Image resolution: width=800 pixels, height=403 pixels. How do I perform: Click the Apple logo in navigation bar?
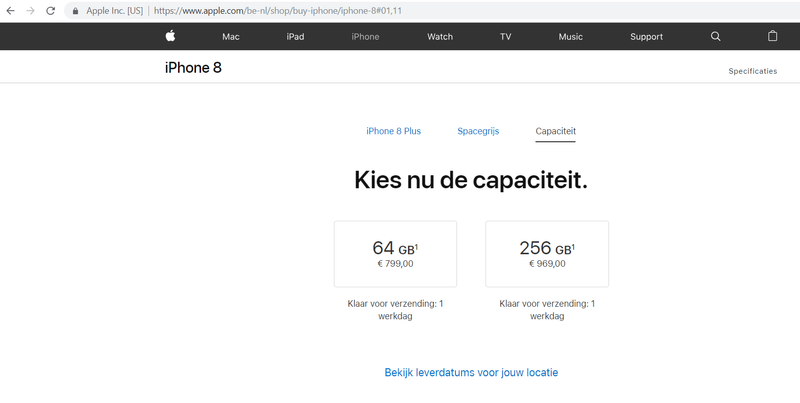[170, 36]
